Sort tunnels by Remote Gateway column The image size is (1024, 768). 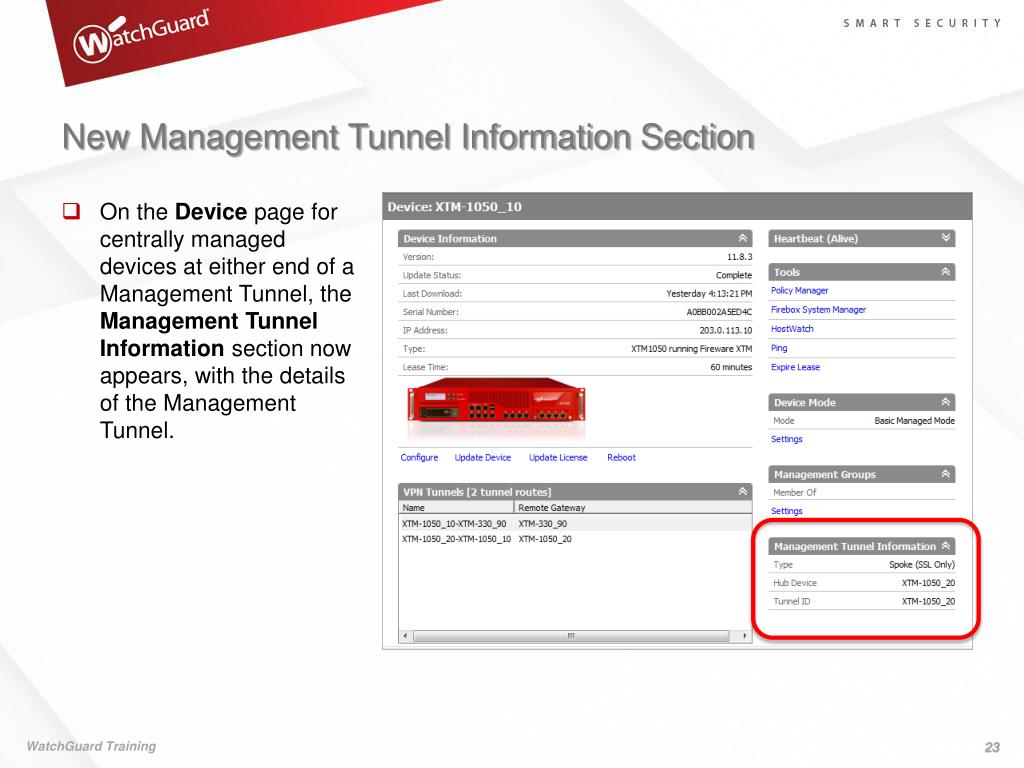coord(633,507)
